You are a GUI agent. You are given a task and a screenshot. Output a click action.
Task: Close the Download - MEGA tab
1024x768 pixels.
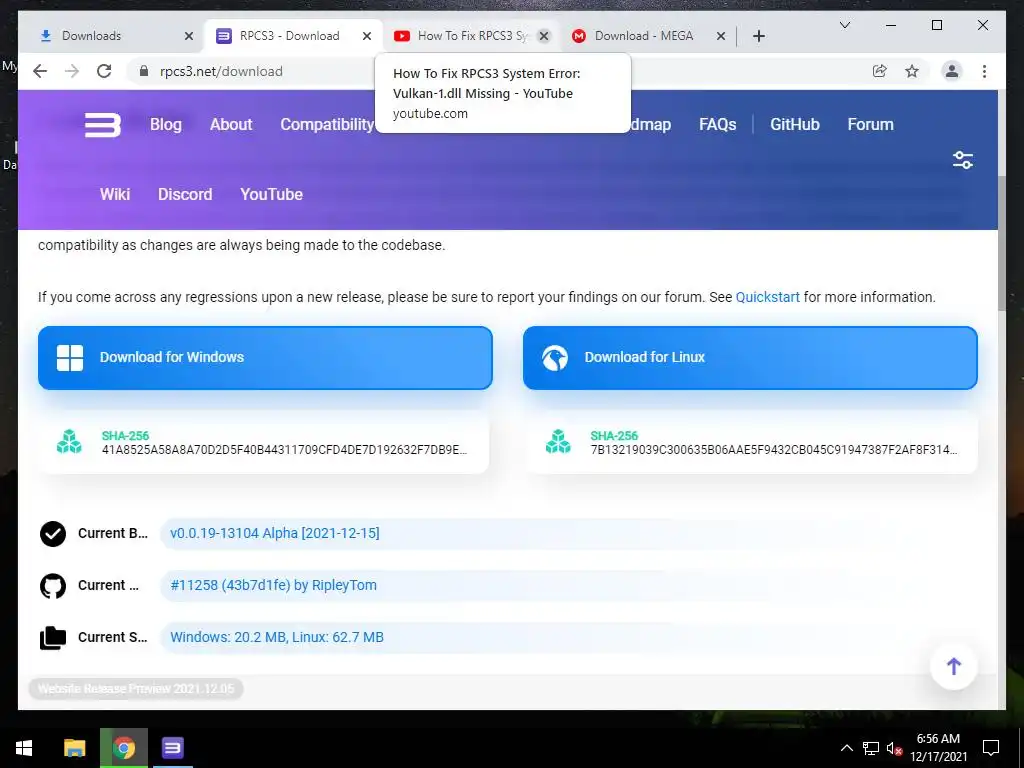pyautogui.click(x=721, y=36)
